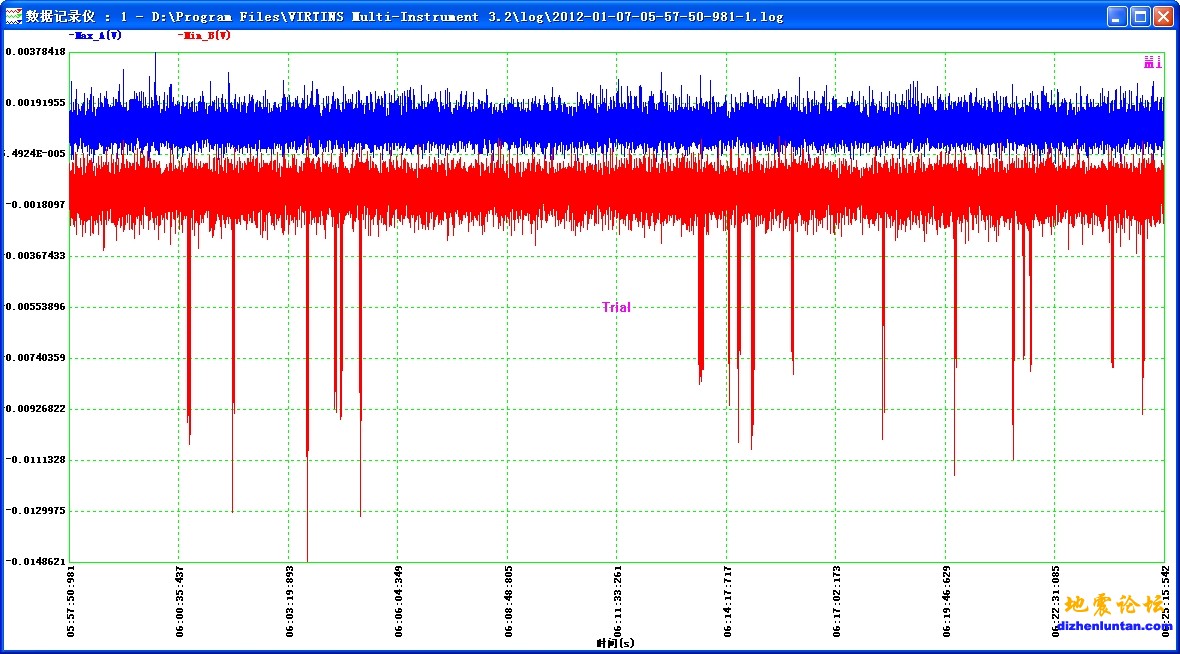
Task: Select the Max_A(V) legend label
Action: point(95,35)
